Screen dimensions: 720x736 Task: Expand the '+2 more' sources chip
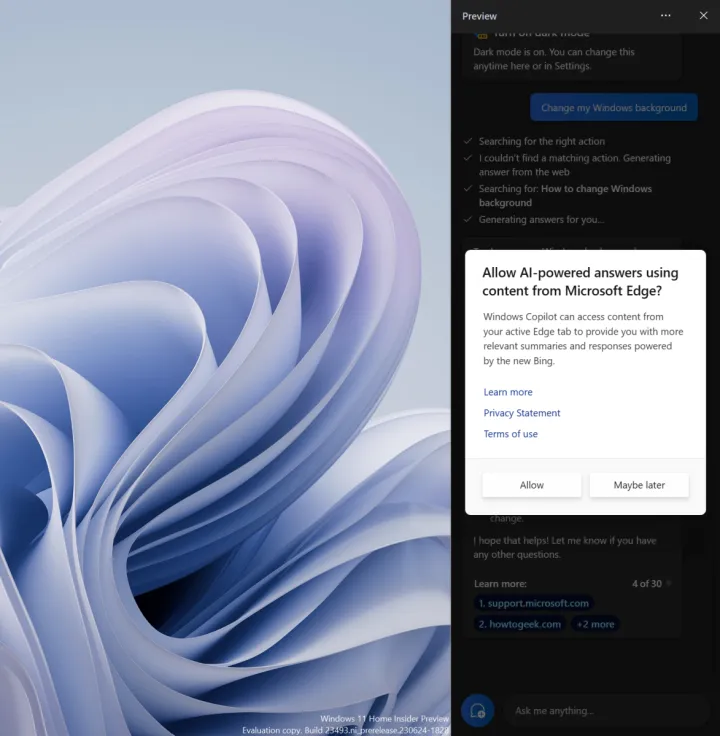click(x=596, y=624)
